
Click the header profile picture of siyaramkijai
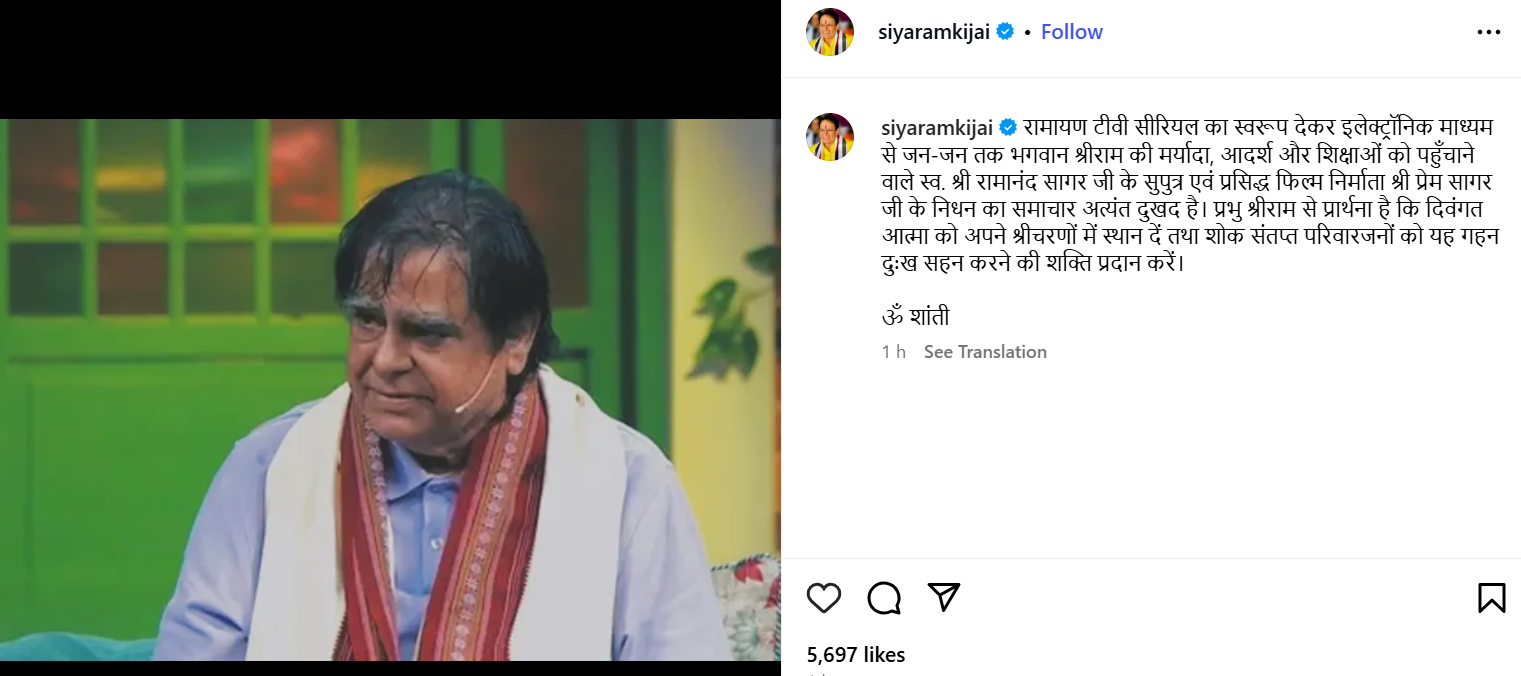830,32
